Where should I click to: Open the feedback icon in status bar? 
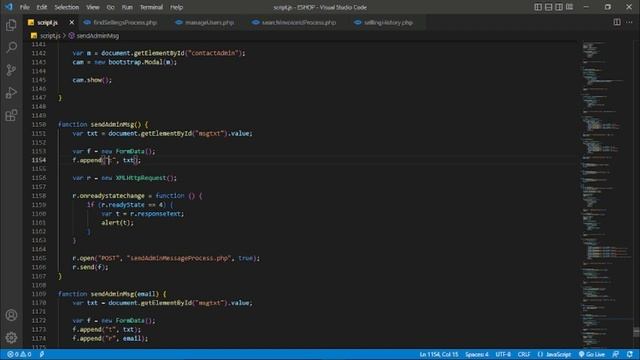coord(616,354)
